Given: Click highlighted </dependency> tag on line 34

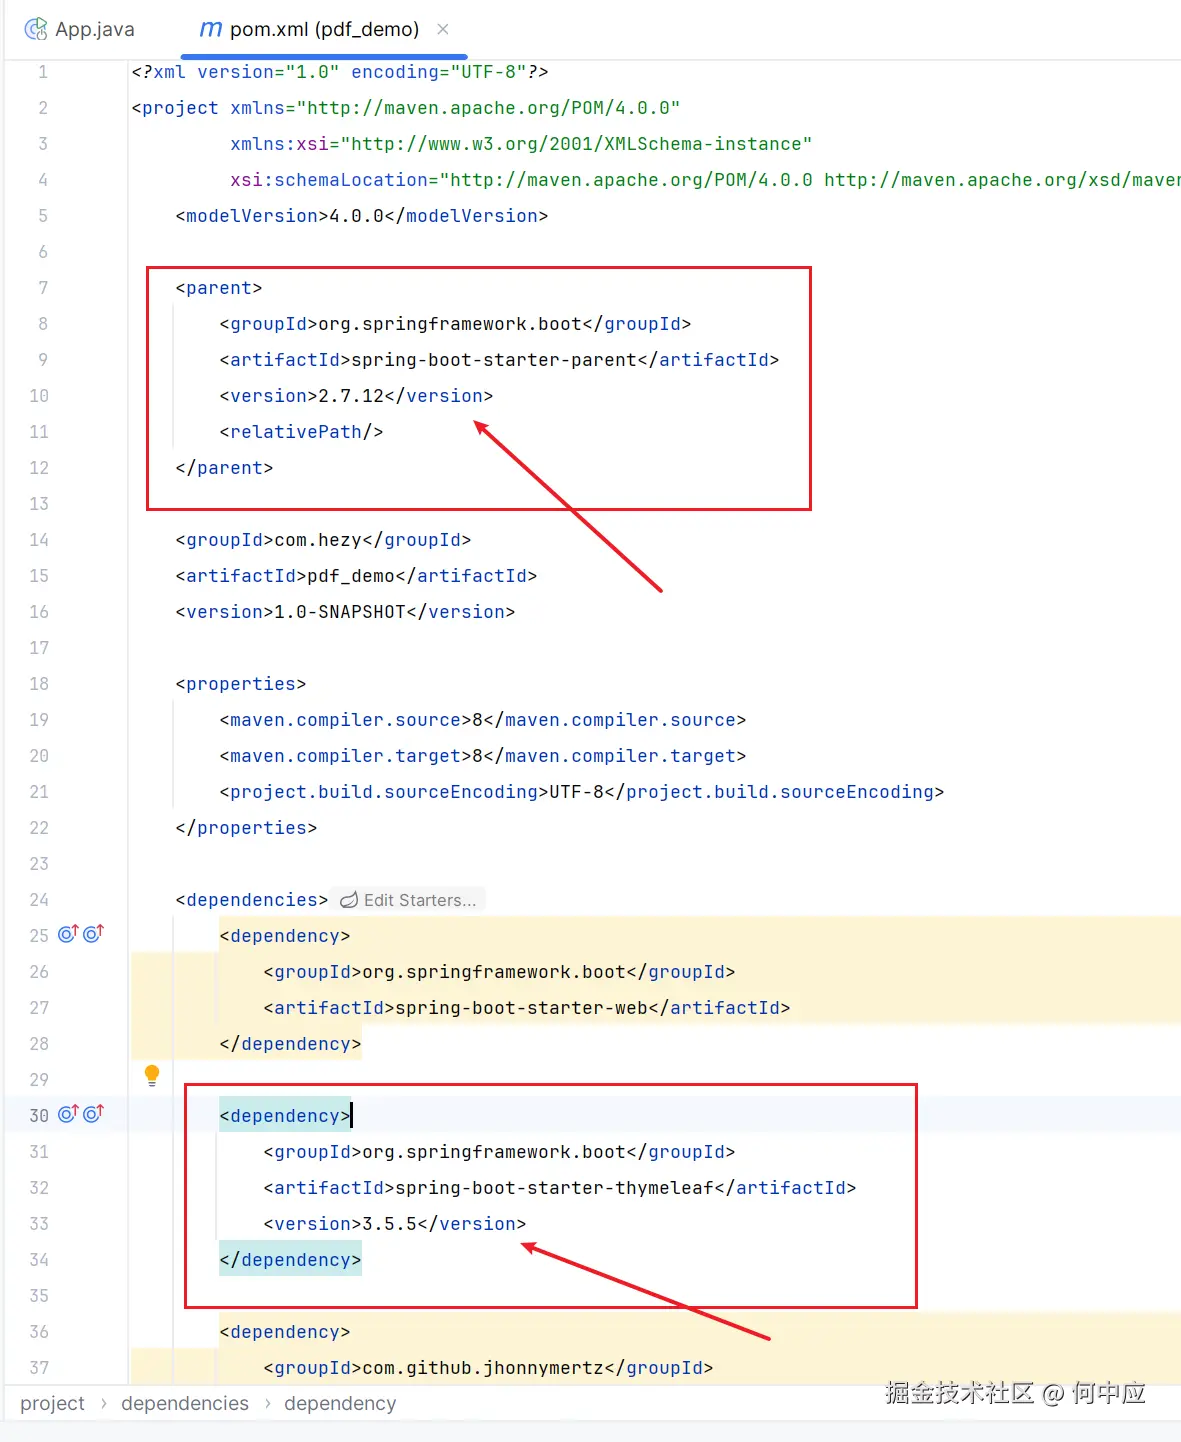Looking at the screenshot, I should coord(290,1260).
